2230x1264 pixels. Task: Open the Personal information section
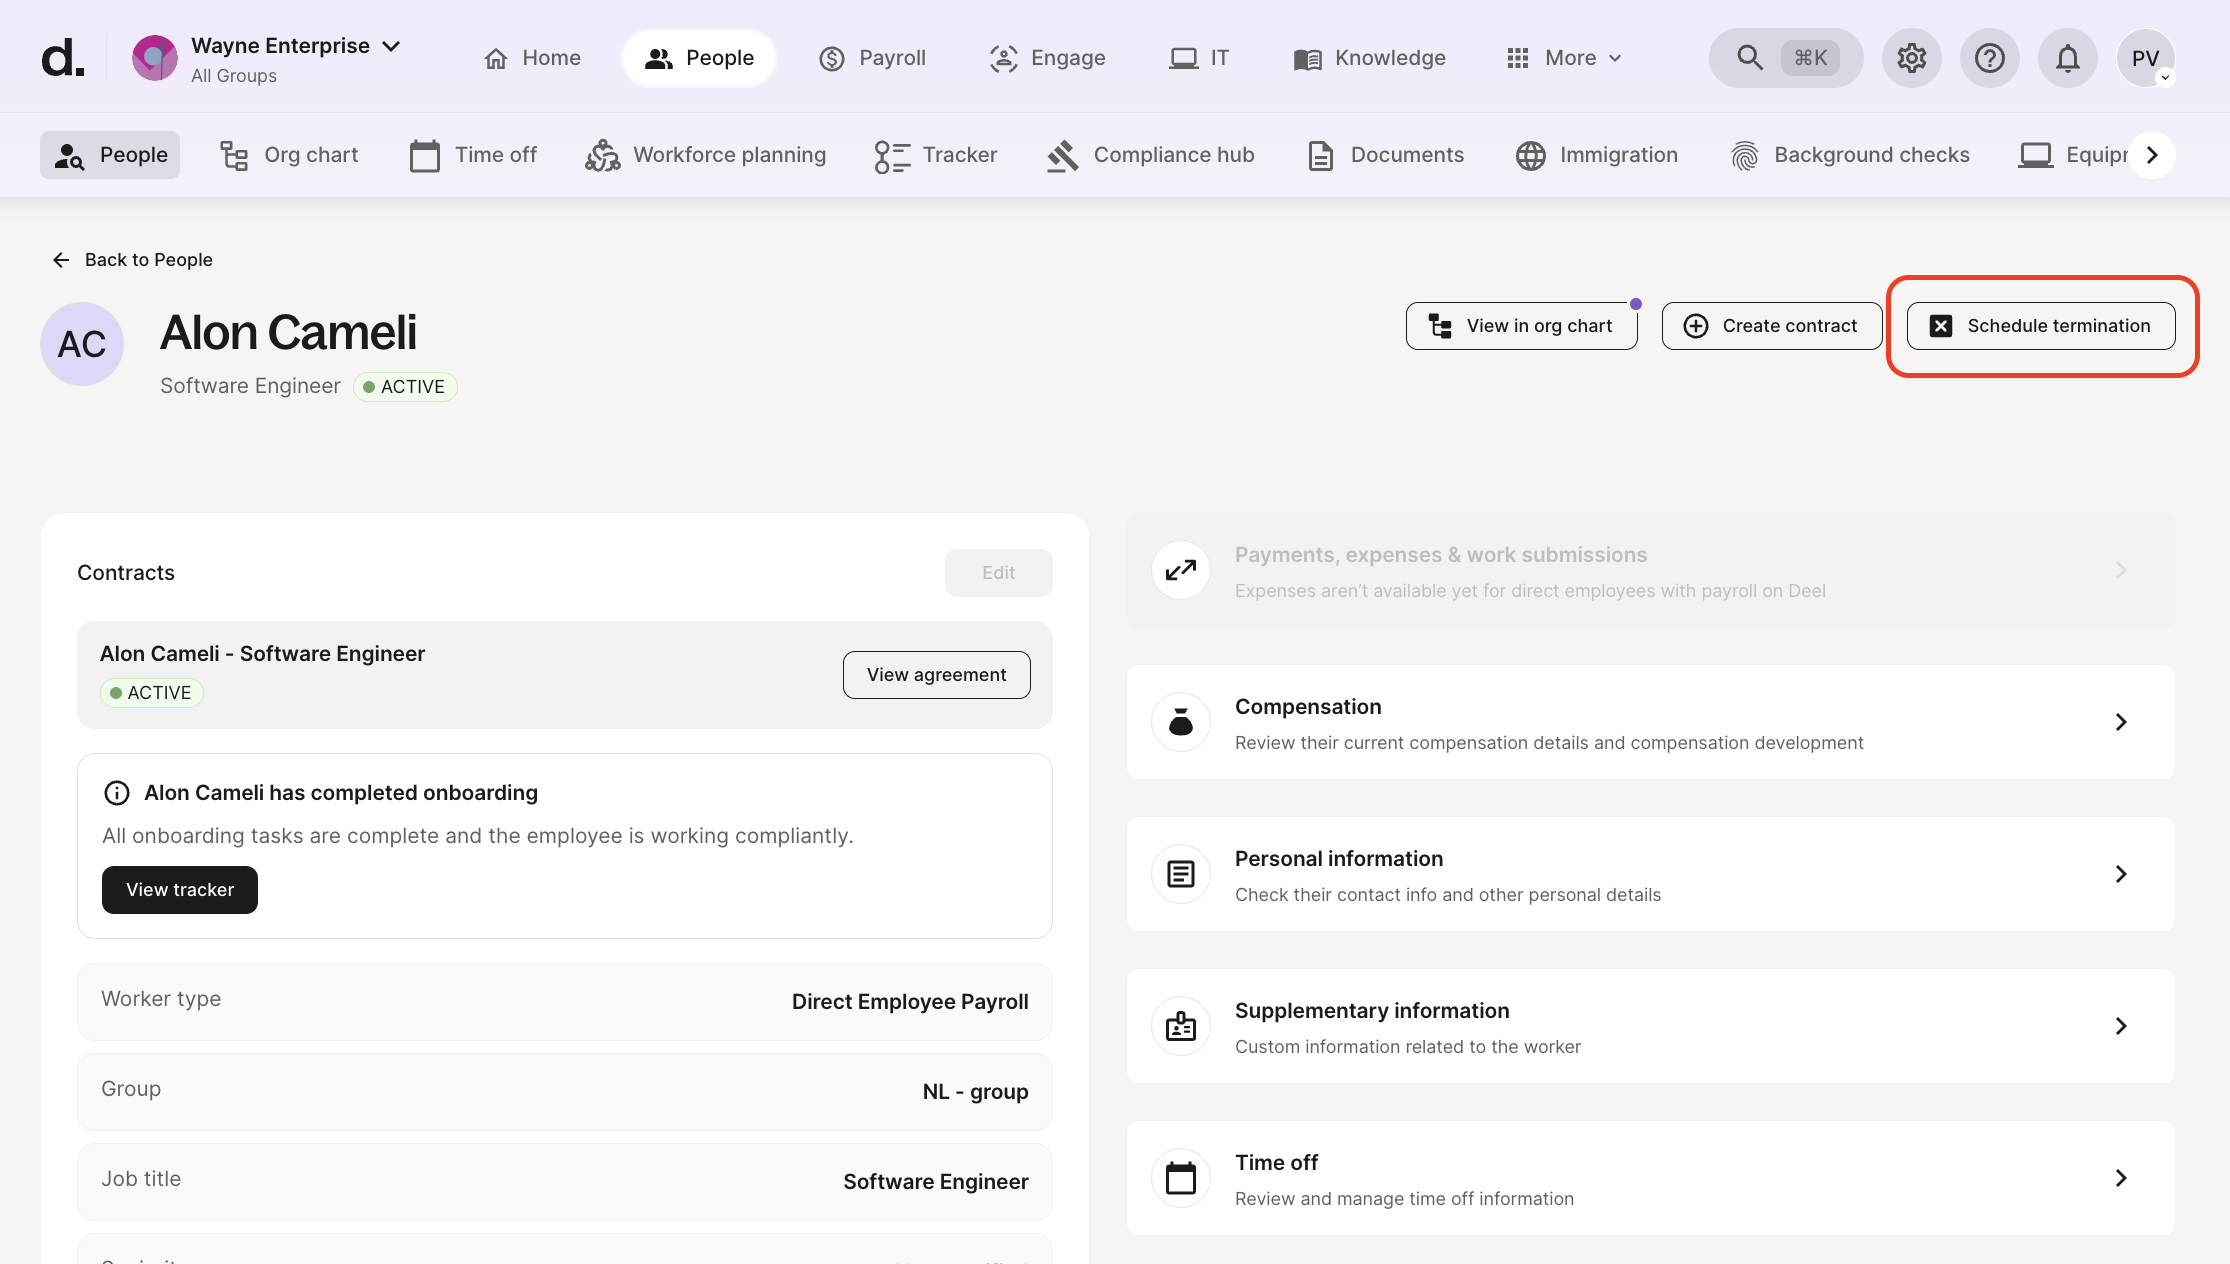(1650, 874)
